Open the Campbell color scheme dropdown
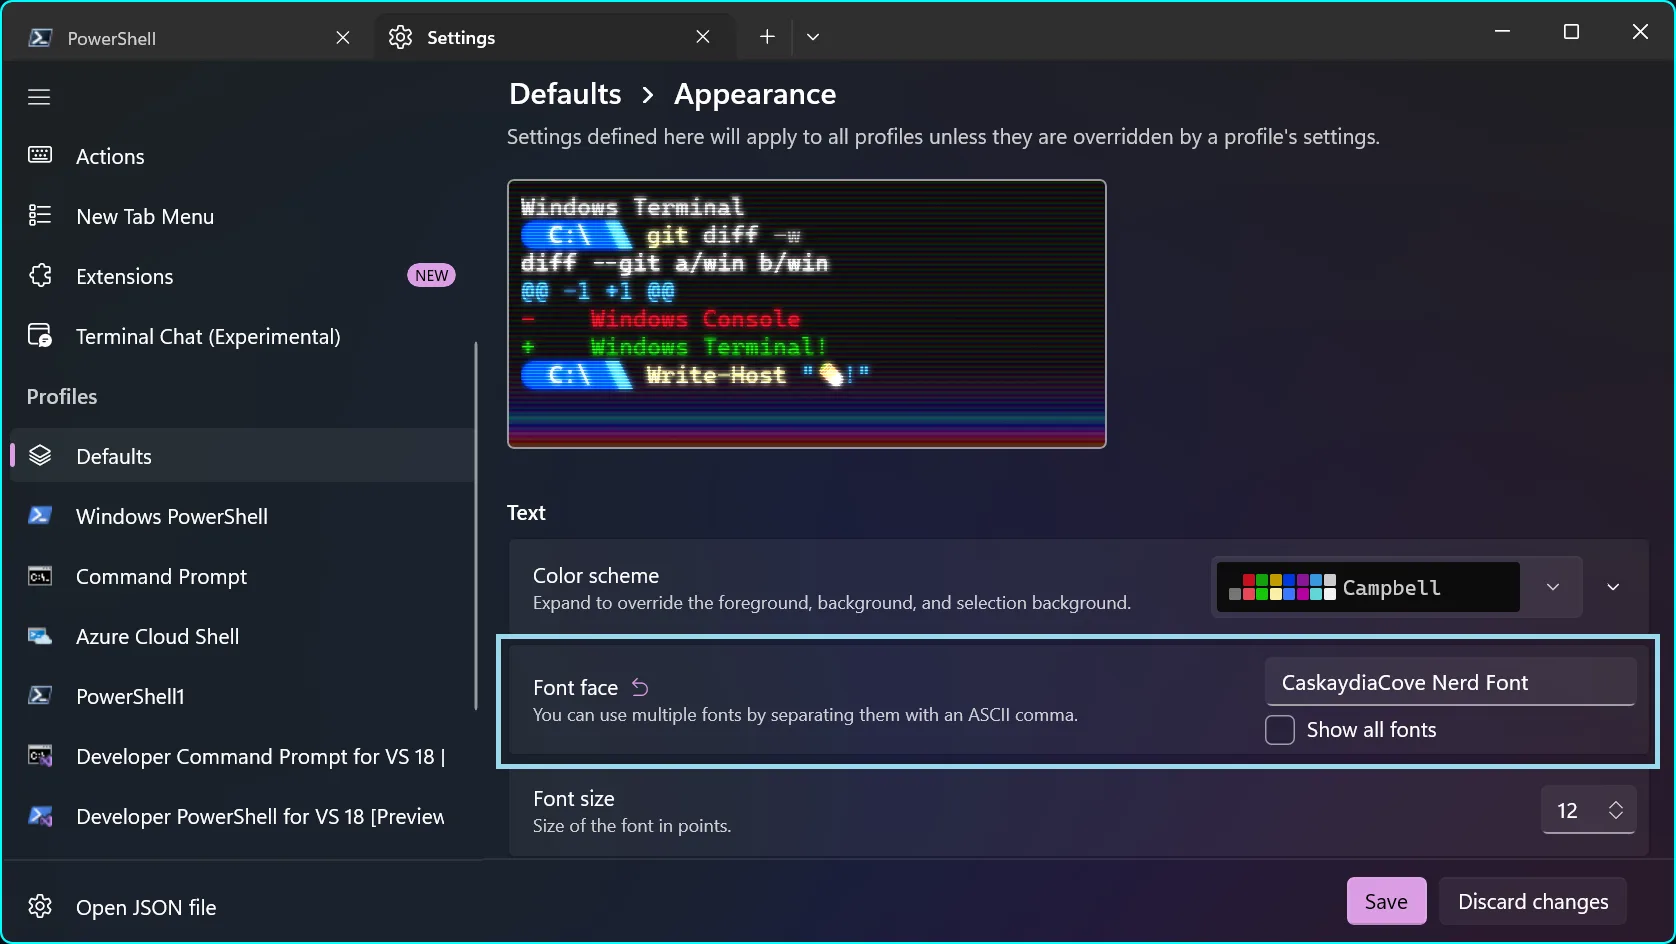This screenshot has height=944, width=1676. pyautogui.click(x=1552, y=587)
